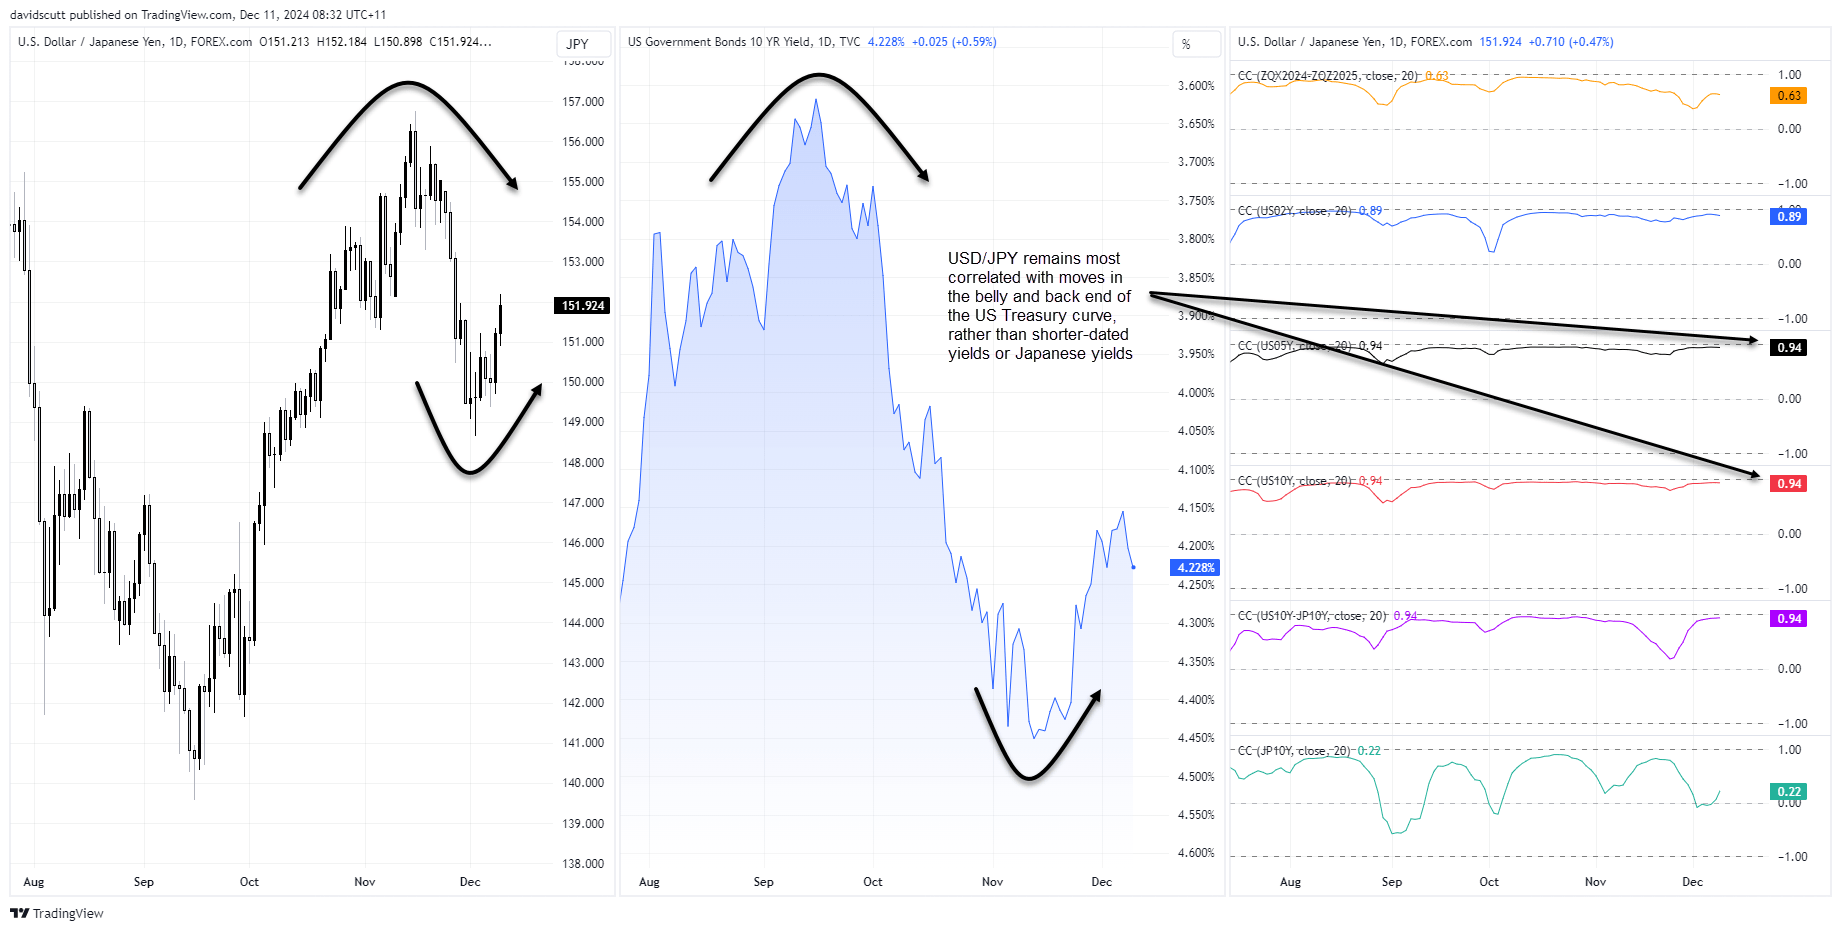Click the black 0.94 correlation badge
1841x931 pixels.
click(x=1788, y=348)
